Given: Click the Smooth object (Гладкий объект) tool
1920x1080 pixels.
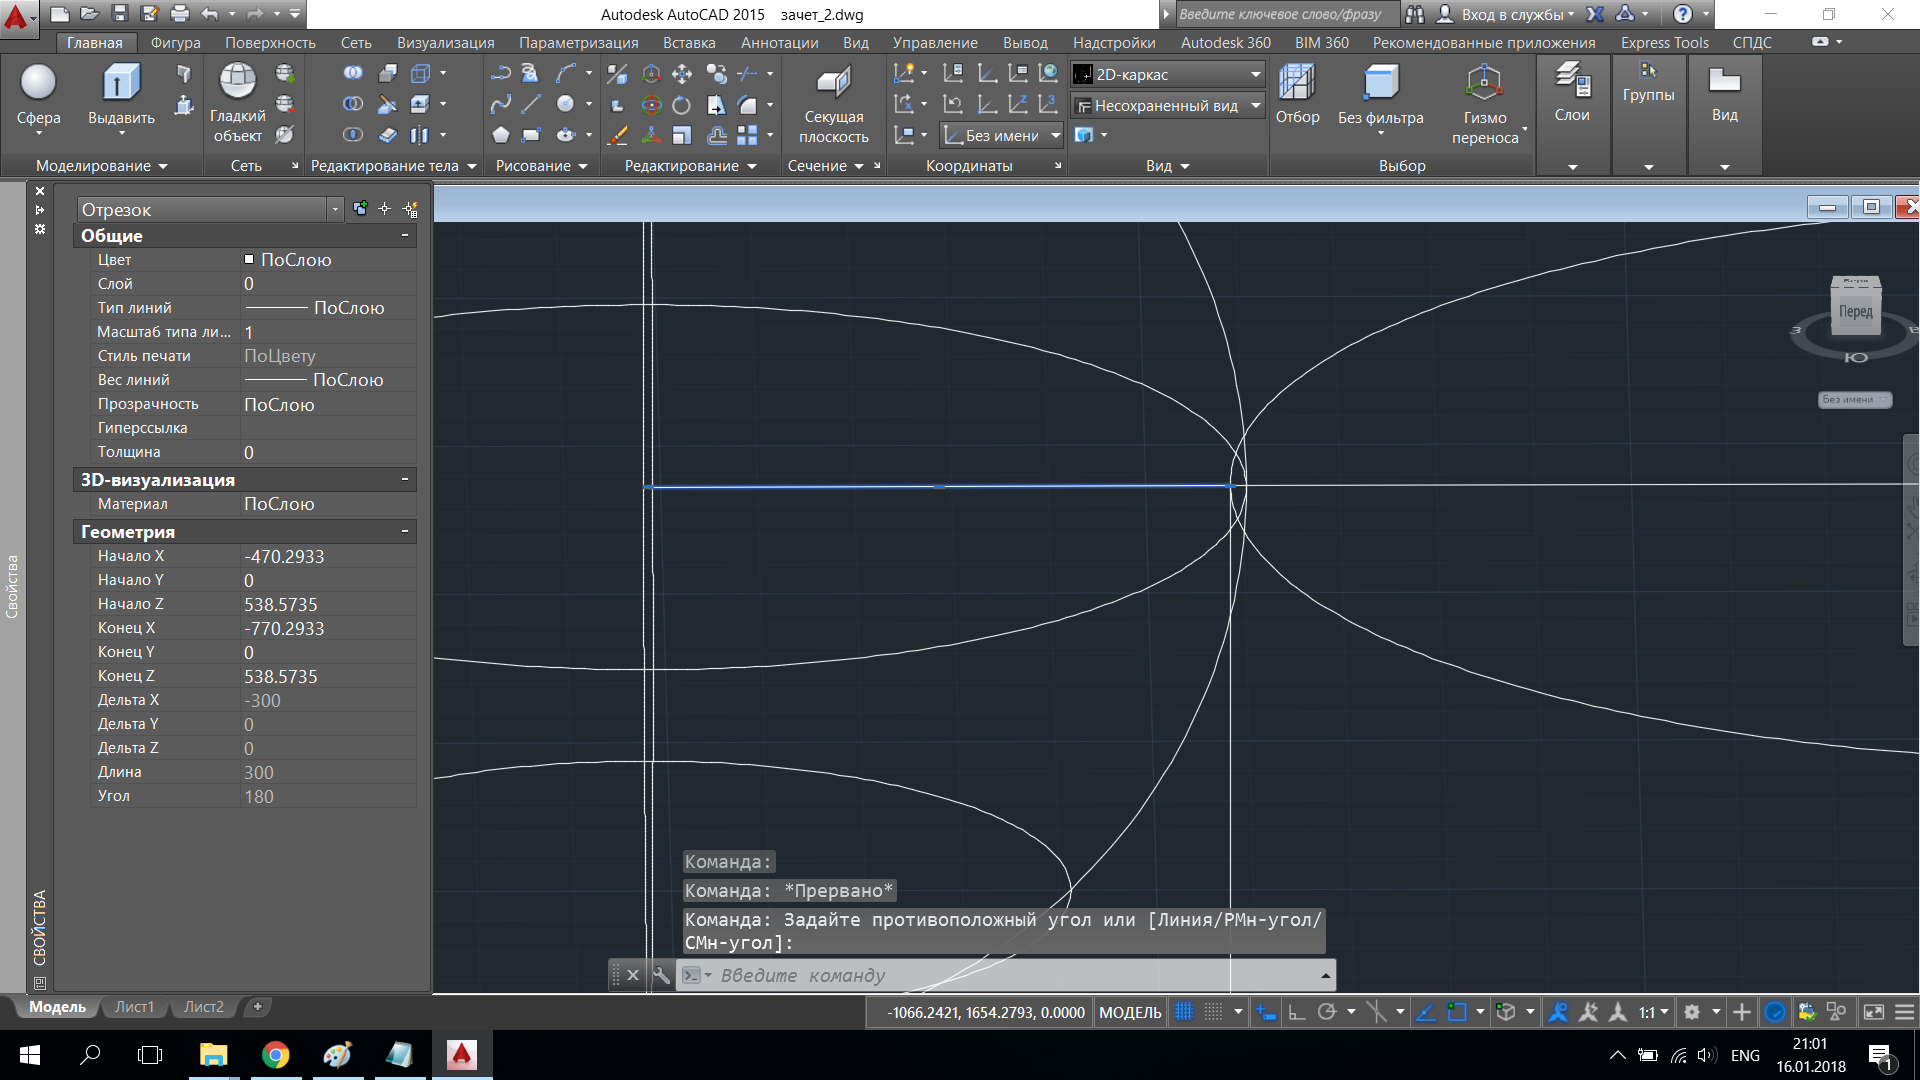Looking at the screenshot, I should pos(237,102).
